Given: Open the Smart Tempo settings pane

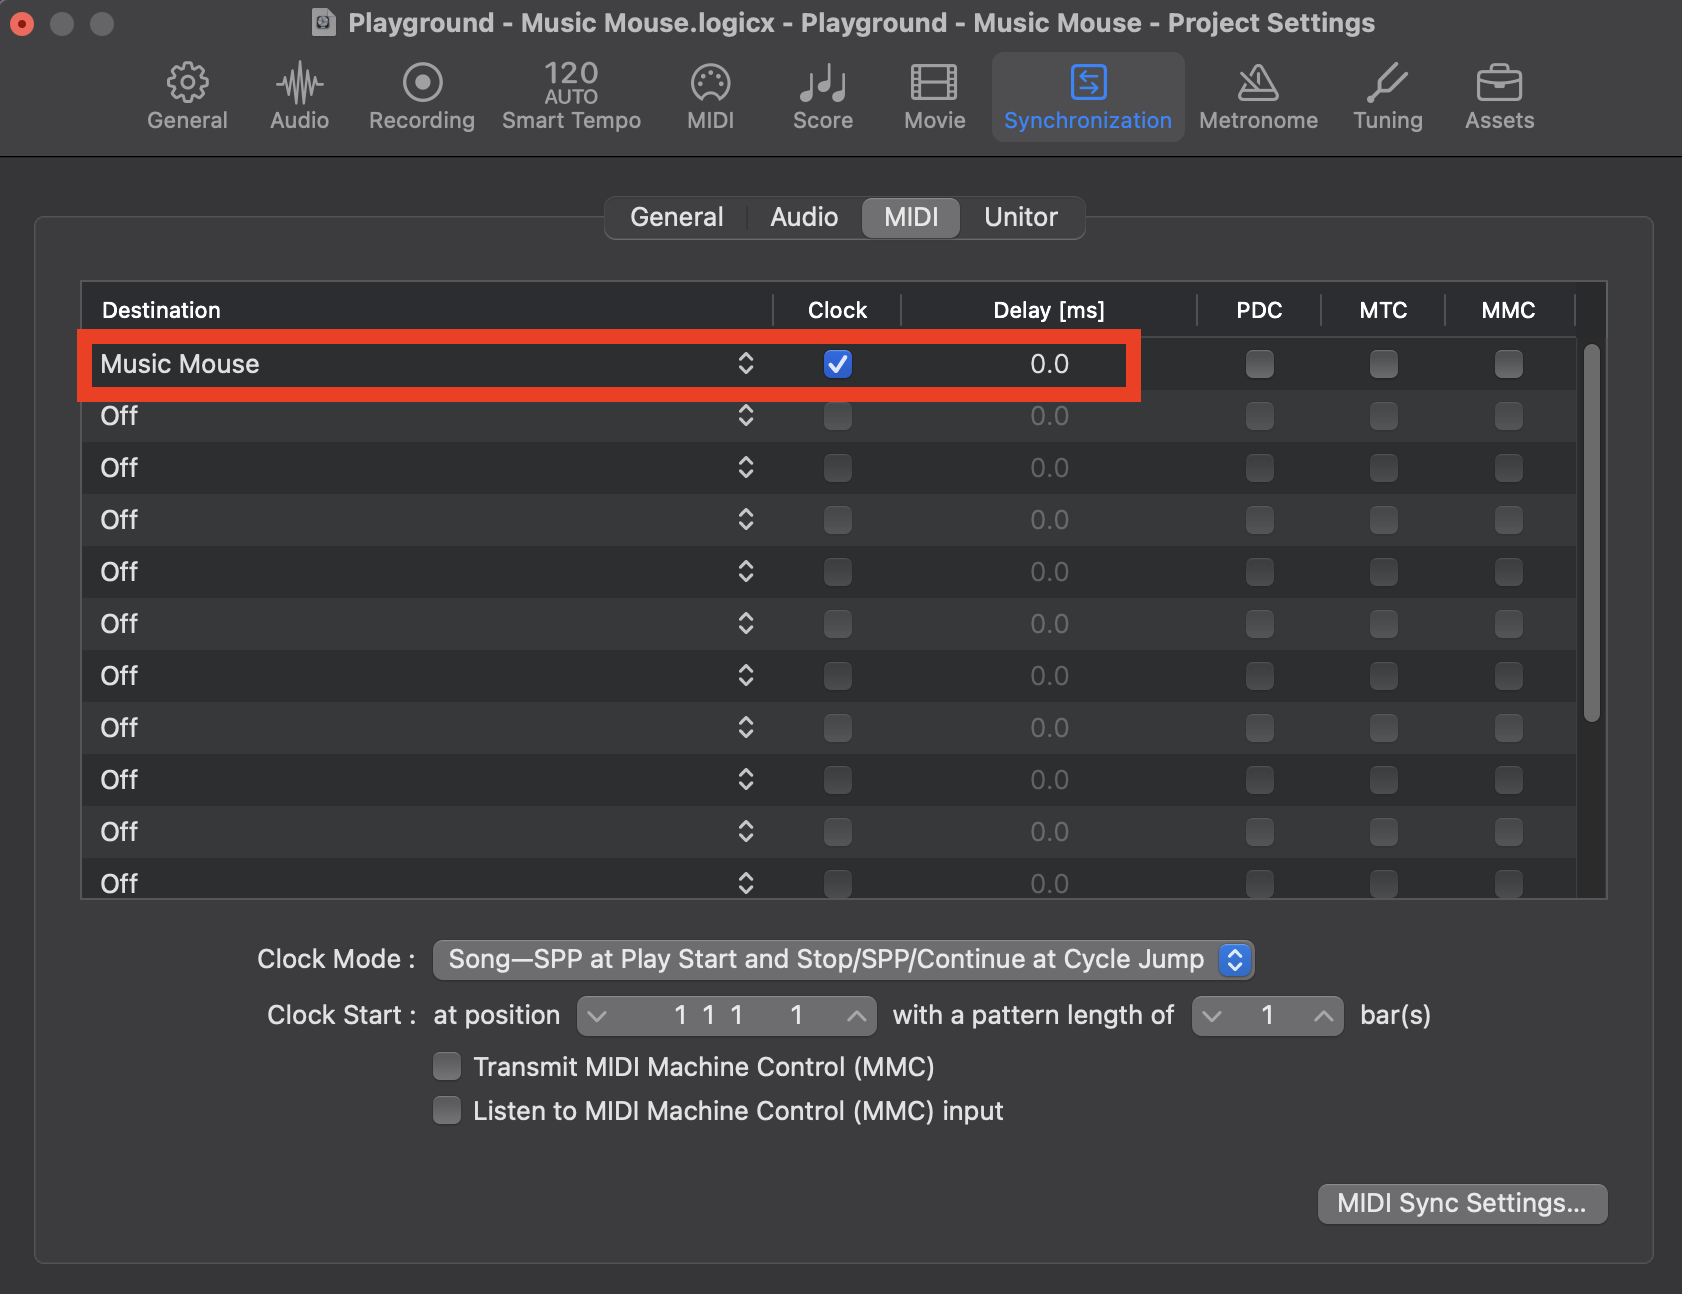Looking at the screenshot, I should 571,97.
